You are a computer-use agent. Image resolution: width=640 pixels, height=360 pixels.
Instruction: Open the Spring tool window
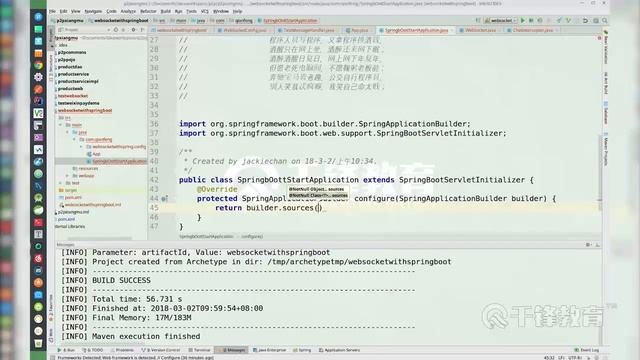[302, 350]
